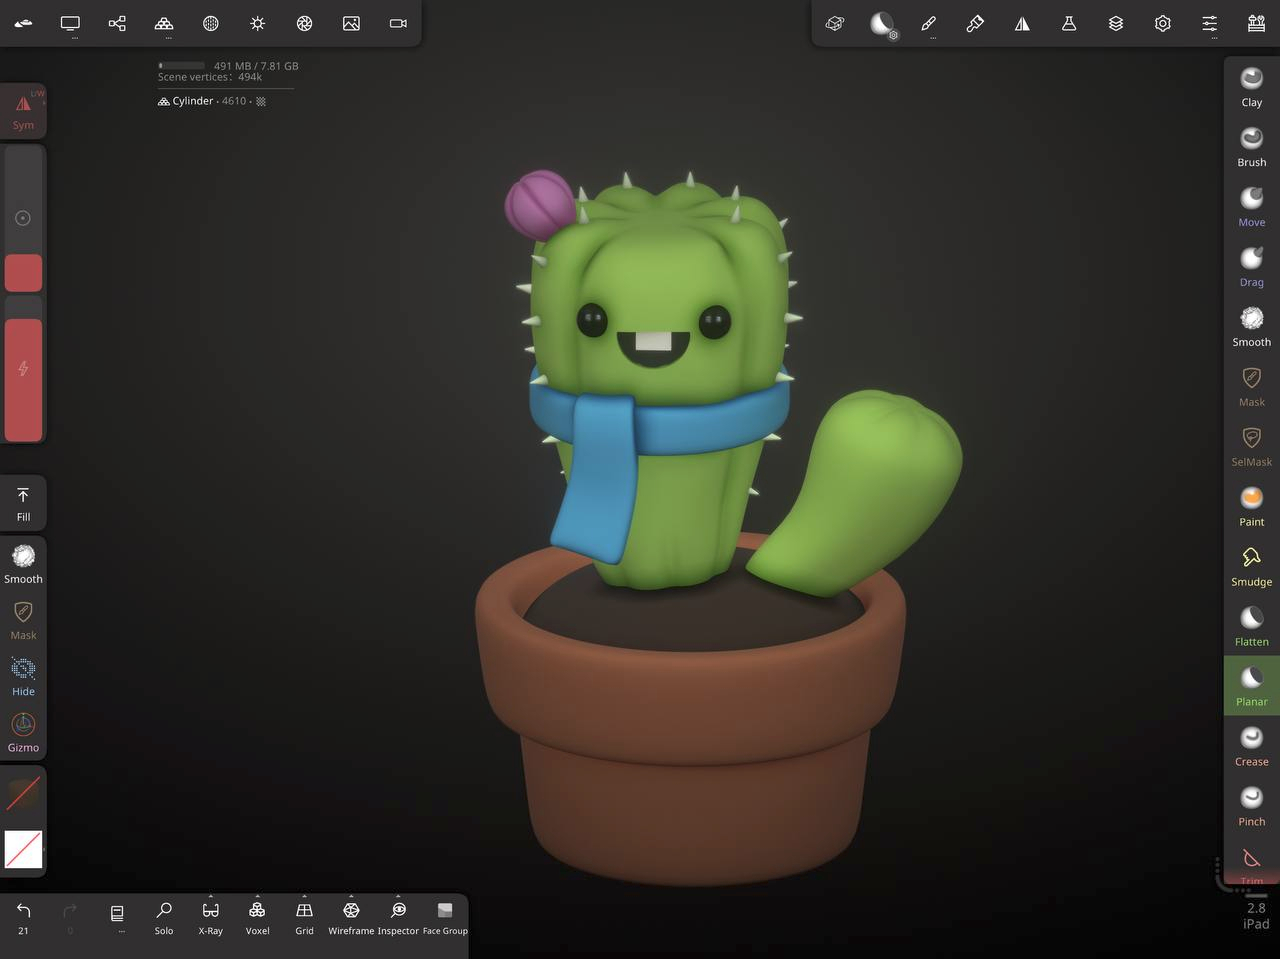Image resolution: width=1280 pixels, height=959 pixels.
Task: Select the Smudge tool
Action: click(x=1251, y=566)
